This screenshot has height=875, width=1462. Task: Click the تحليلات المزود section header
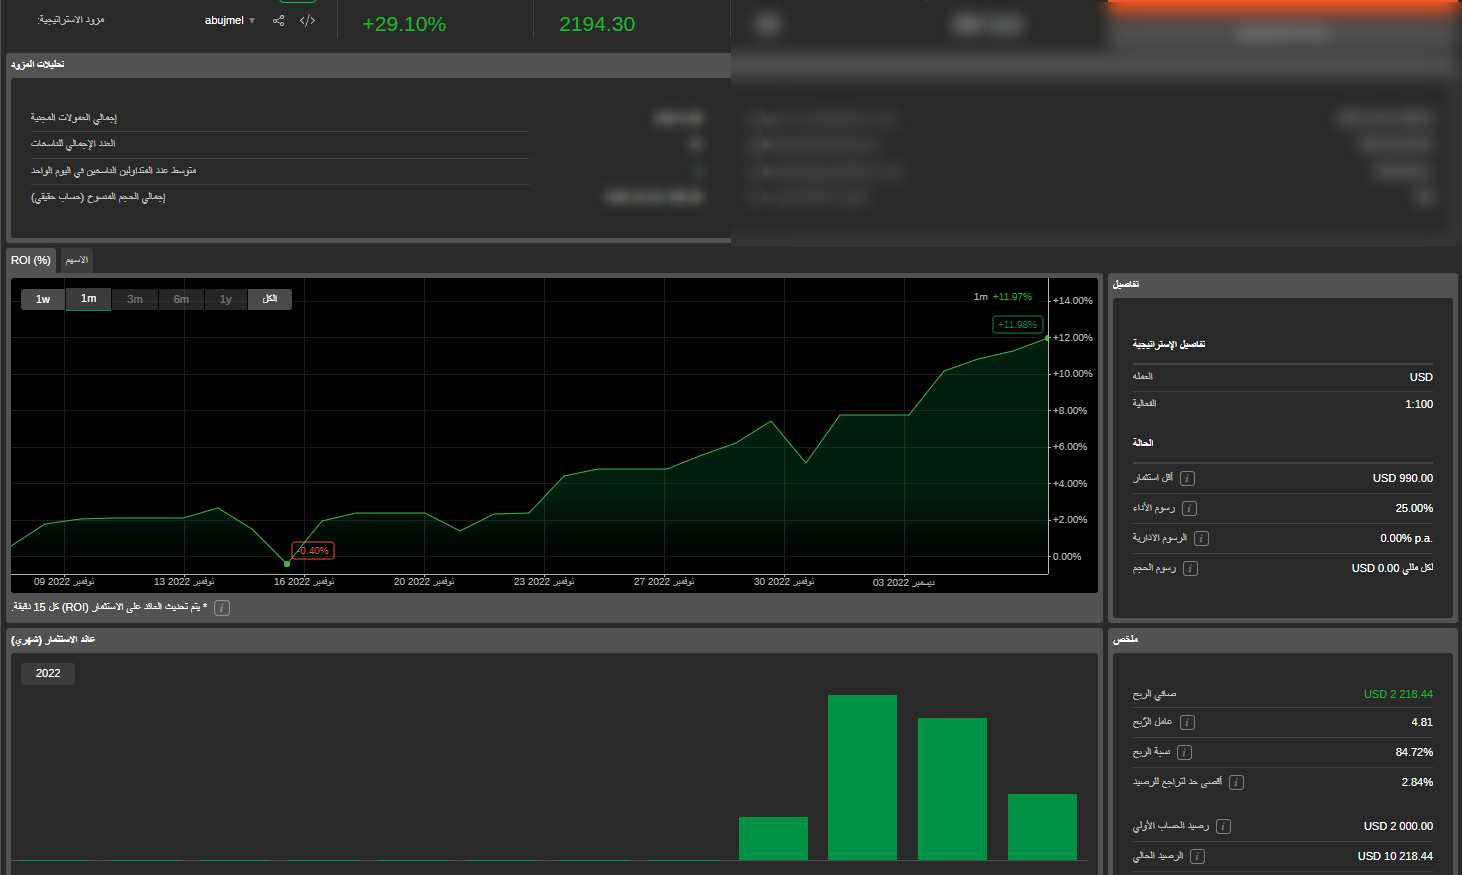38,64
